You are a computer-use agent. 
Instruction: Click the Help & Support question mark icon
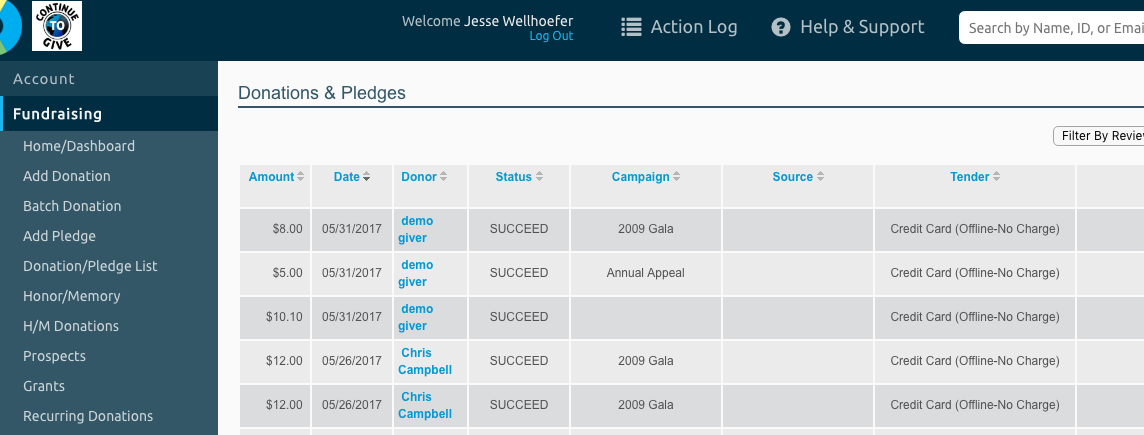coord(781,28)
